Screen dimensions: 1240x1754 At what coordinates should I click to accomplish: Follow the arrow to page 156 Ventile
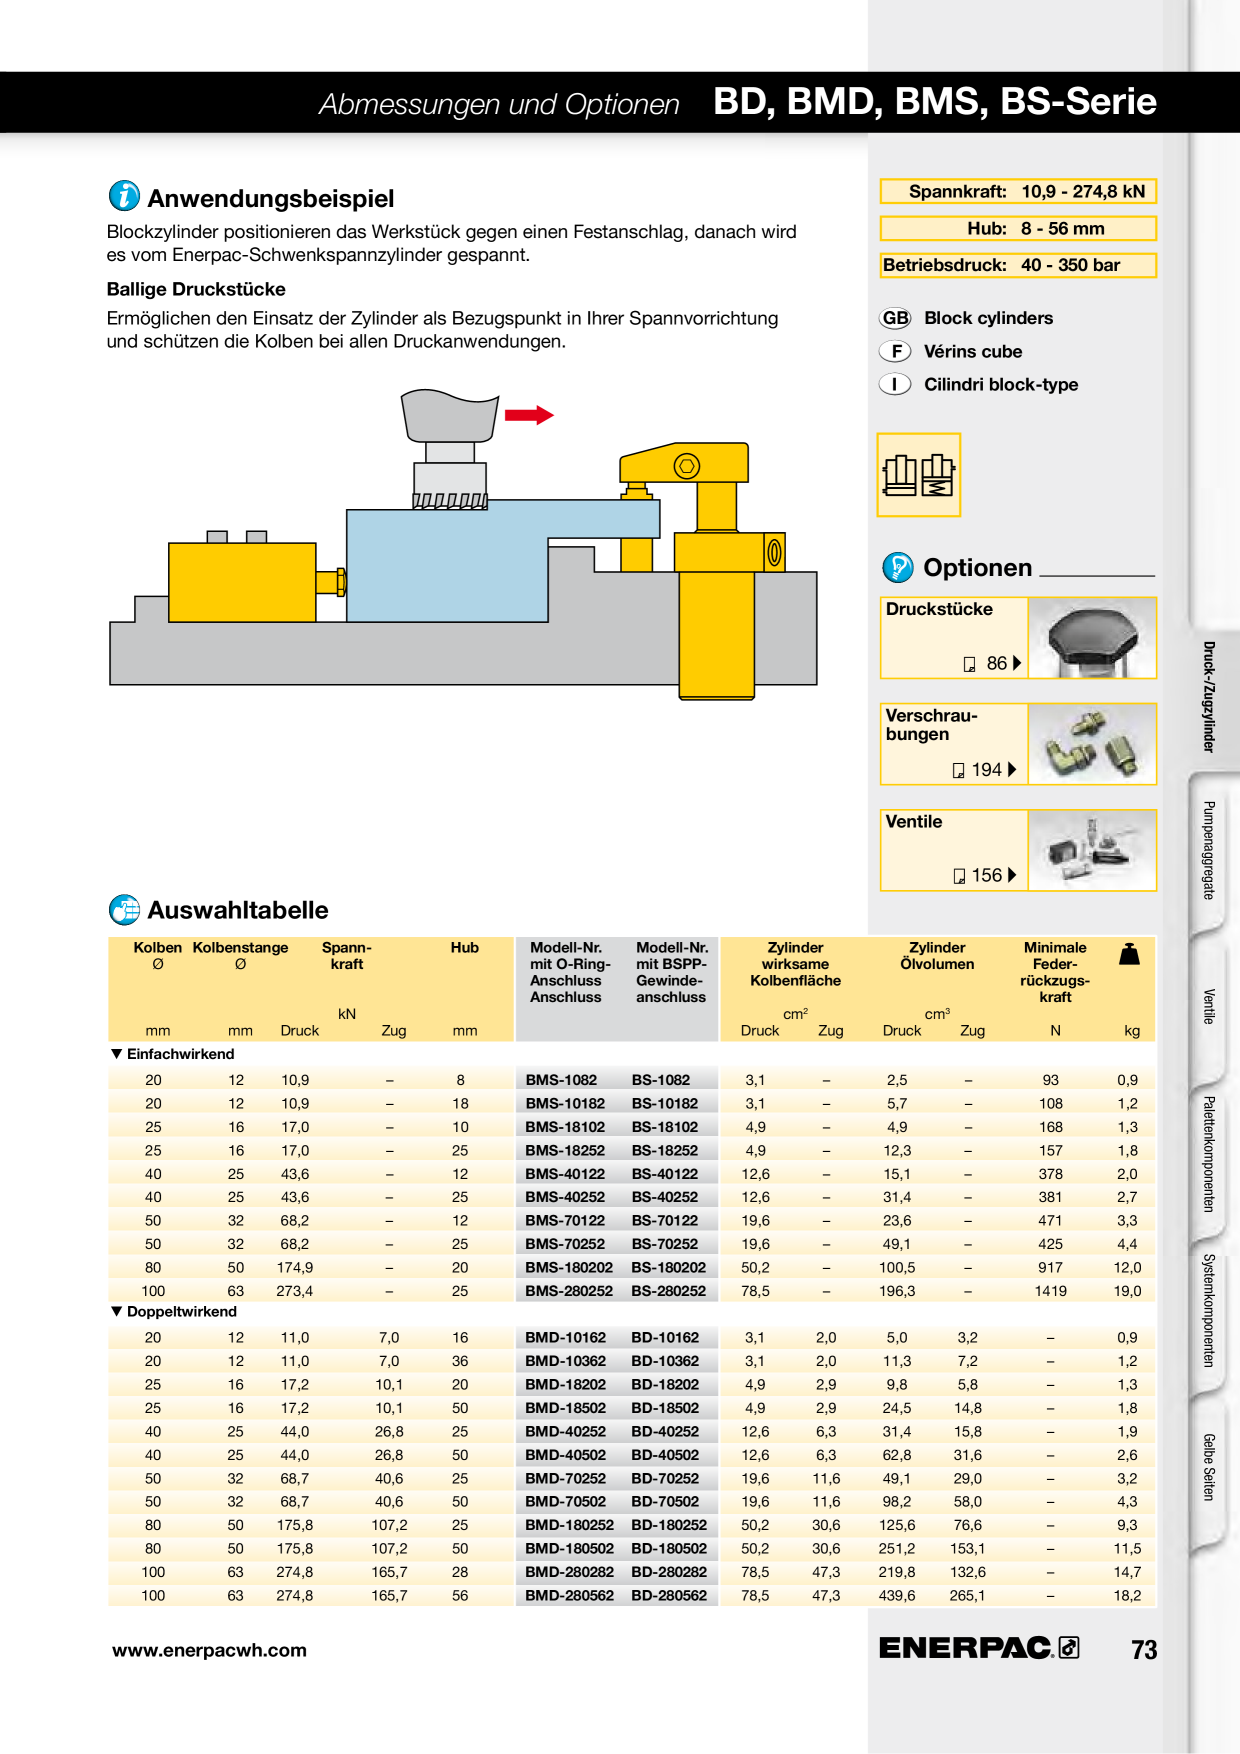(x=1012, y=875)
